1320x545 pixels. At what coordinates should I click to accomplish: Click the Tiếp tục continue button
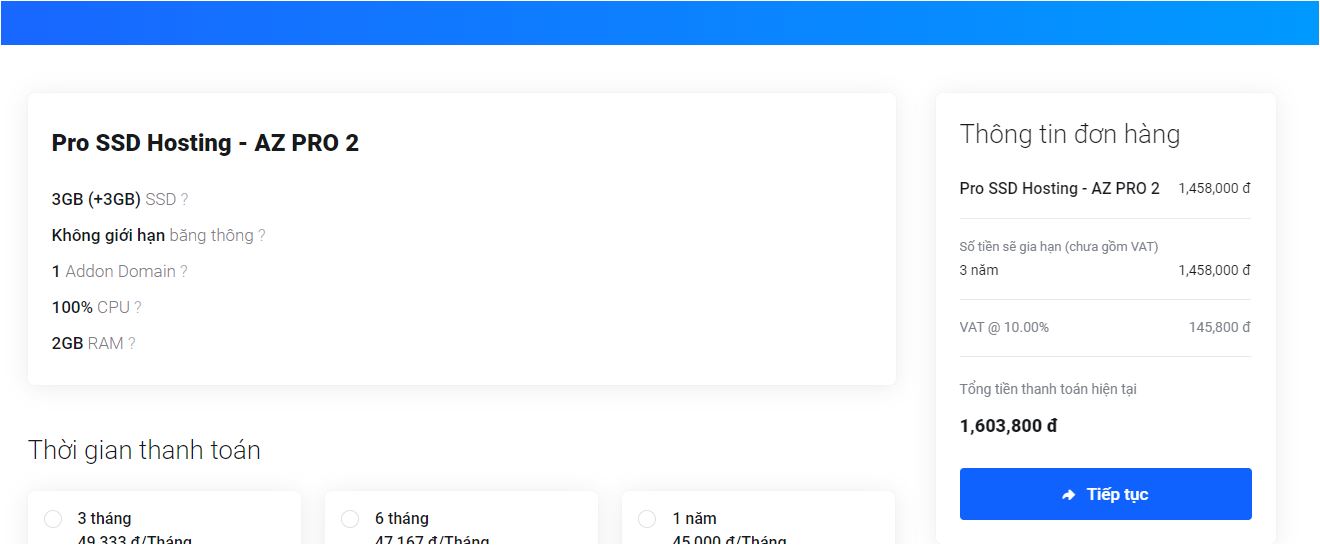pyautogui.click(x=1105, y=494)
